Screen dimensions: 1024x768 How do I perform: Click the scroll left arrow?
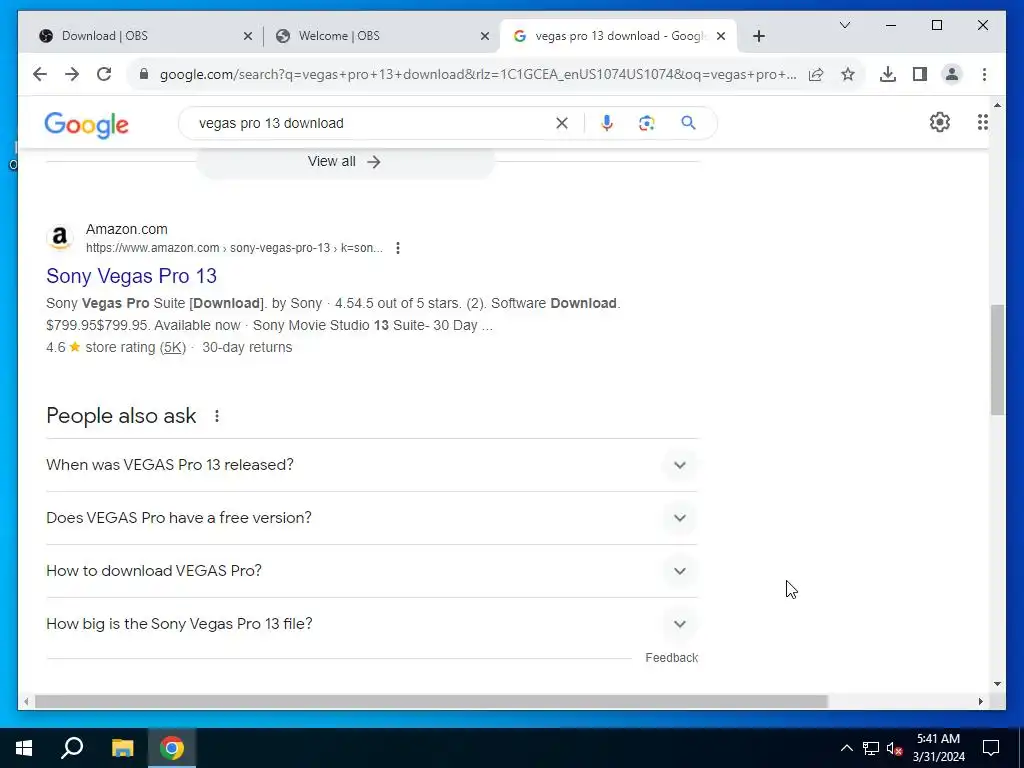(25, 701)
